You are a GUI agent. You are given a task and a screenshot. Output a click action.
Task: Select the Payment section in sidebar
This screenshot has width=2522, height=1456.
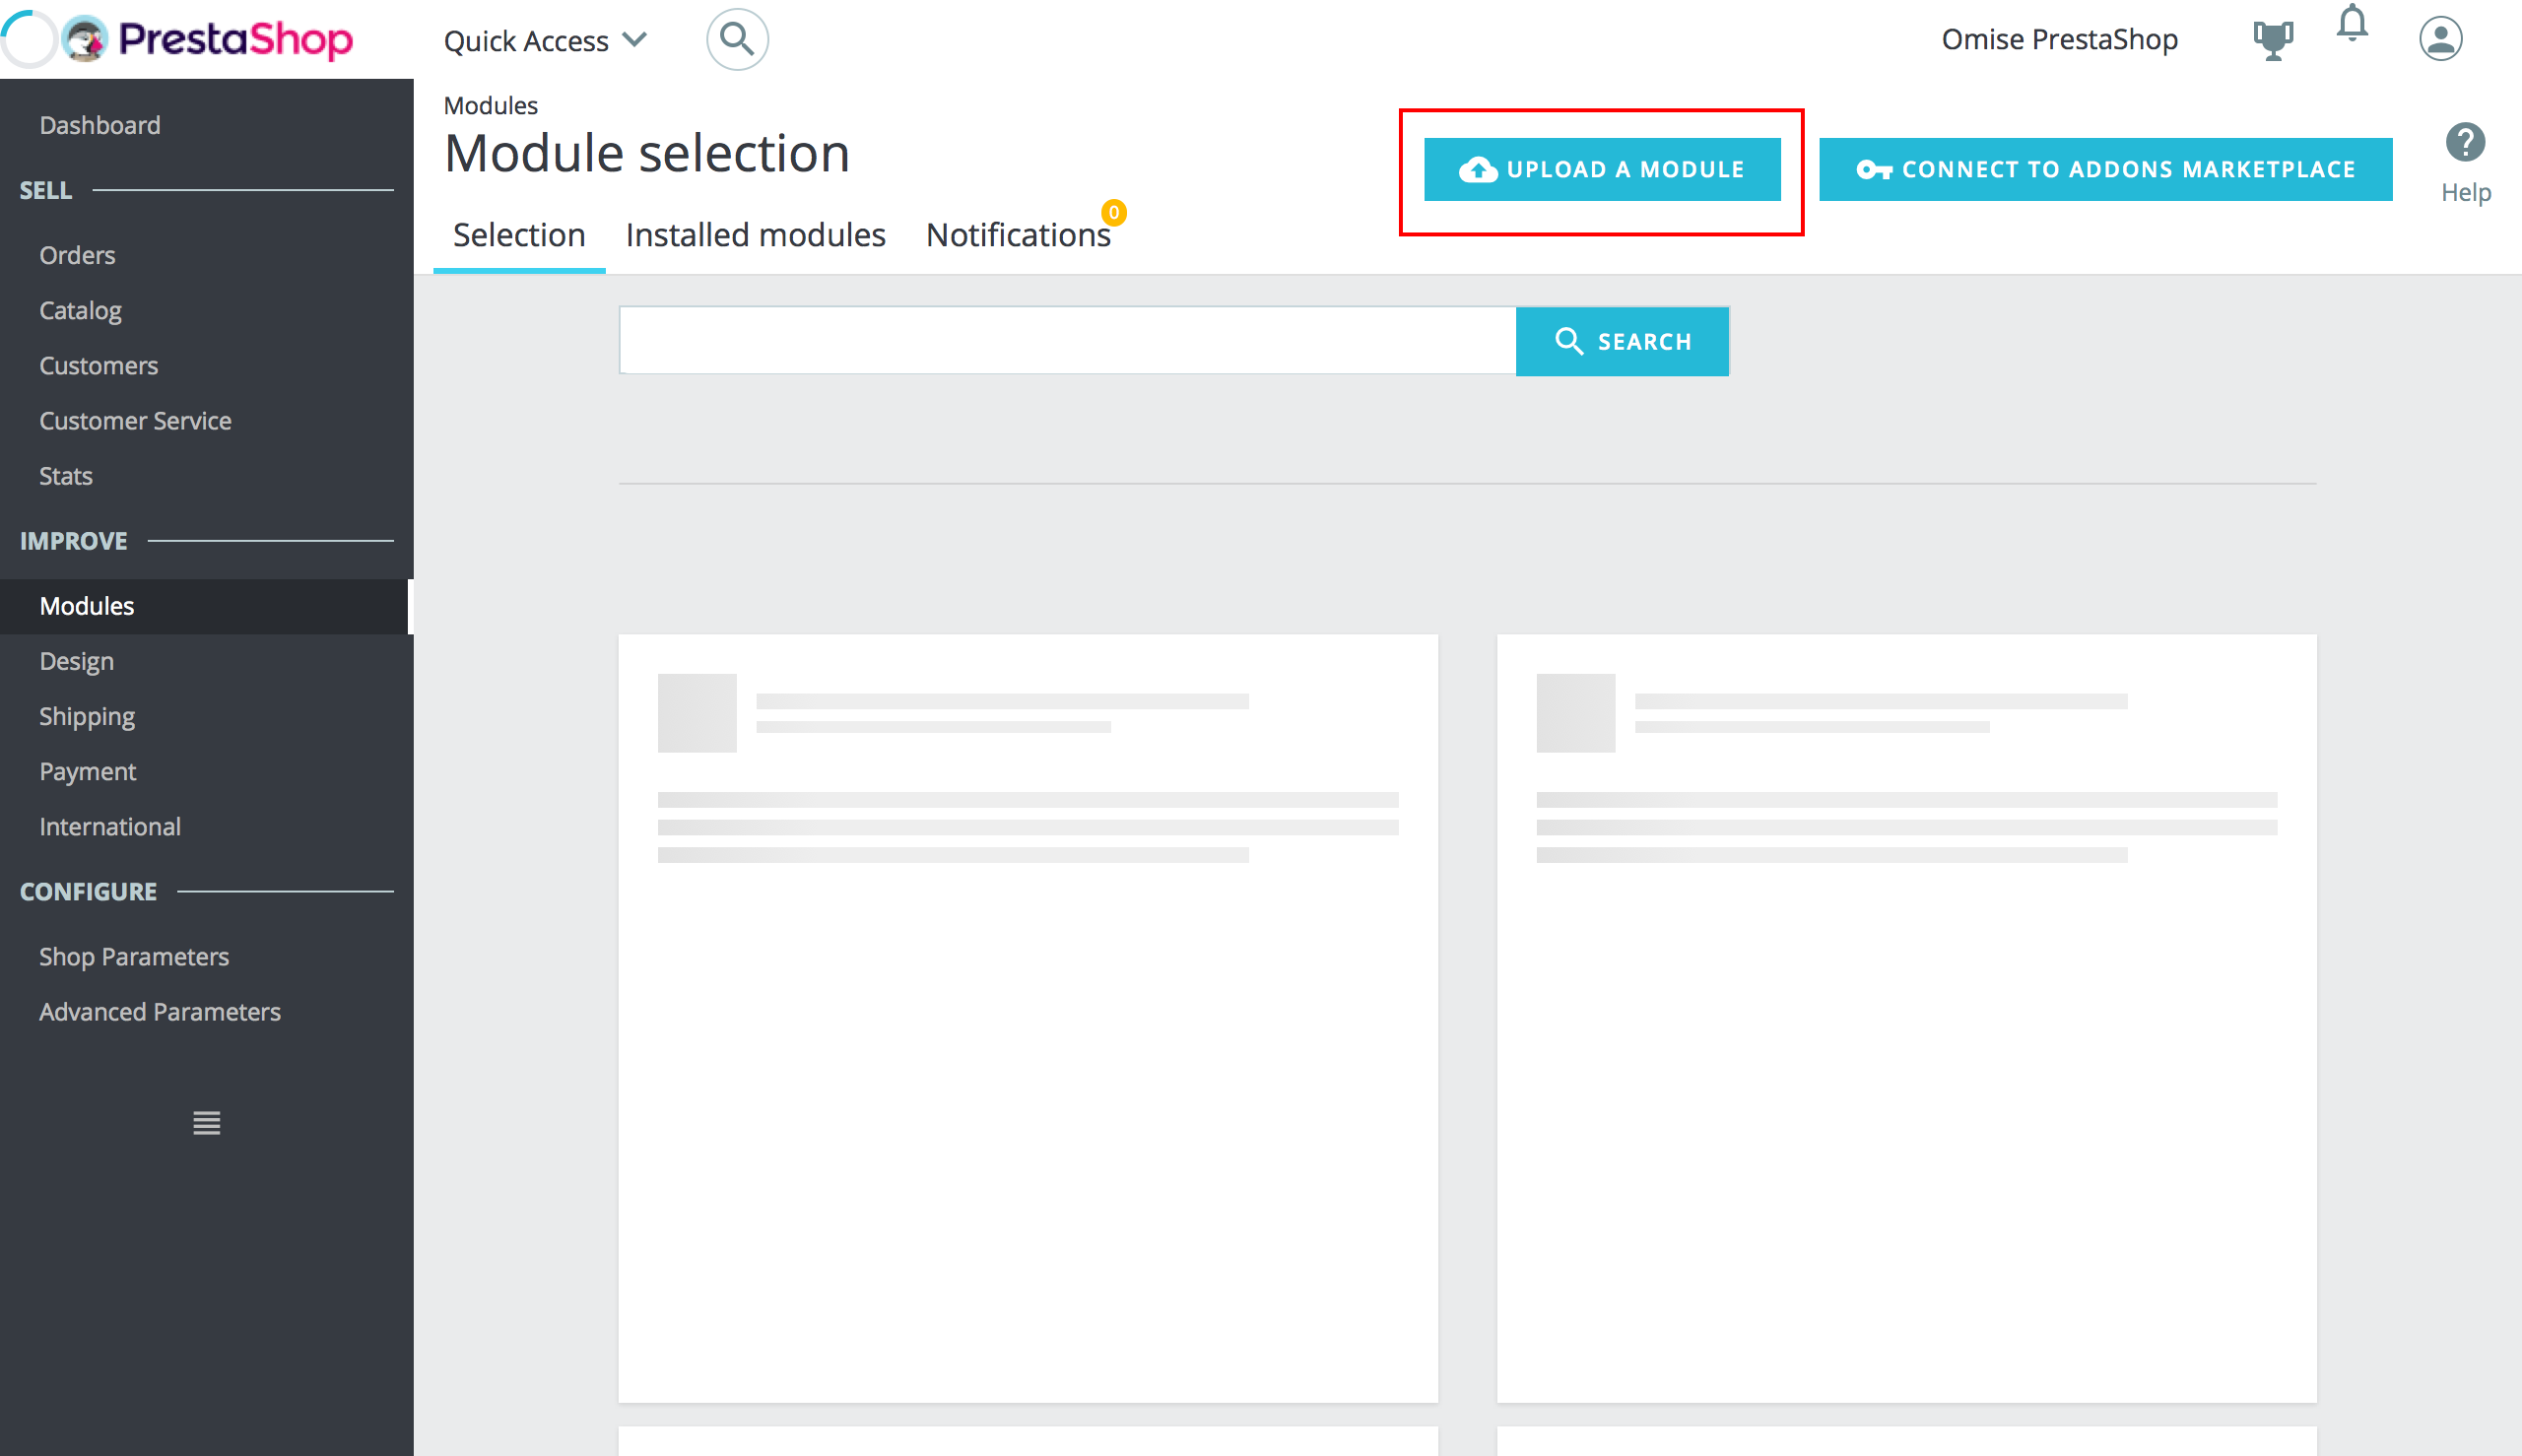point(87,771)
